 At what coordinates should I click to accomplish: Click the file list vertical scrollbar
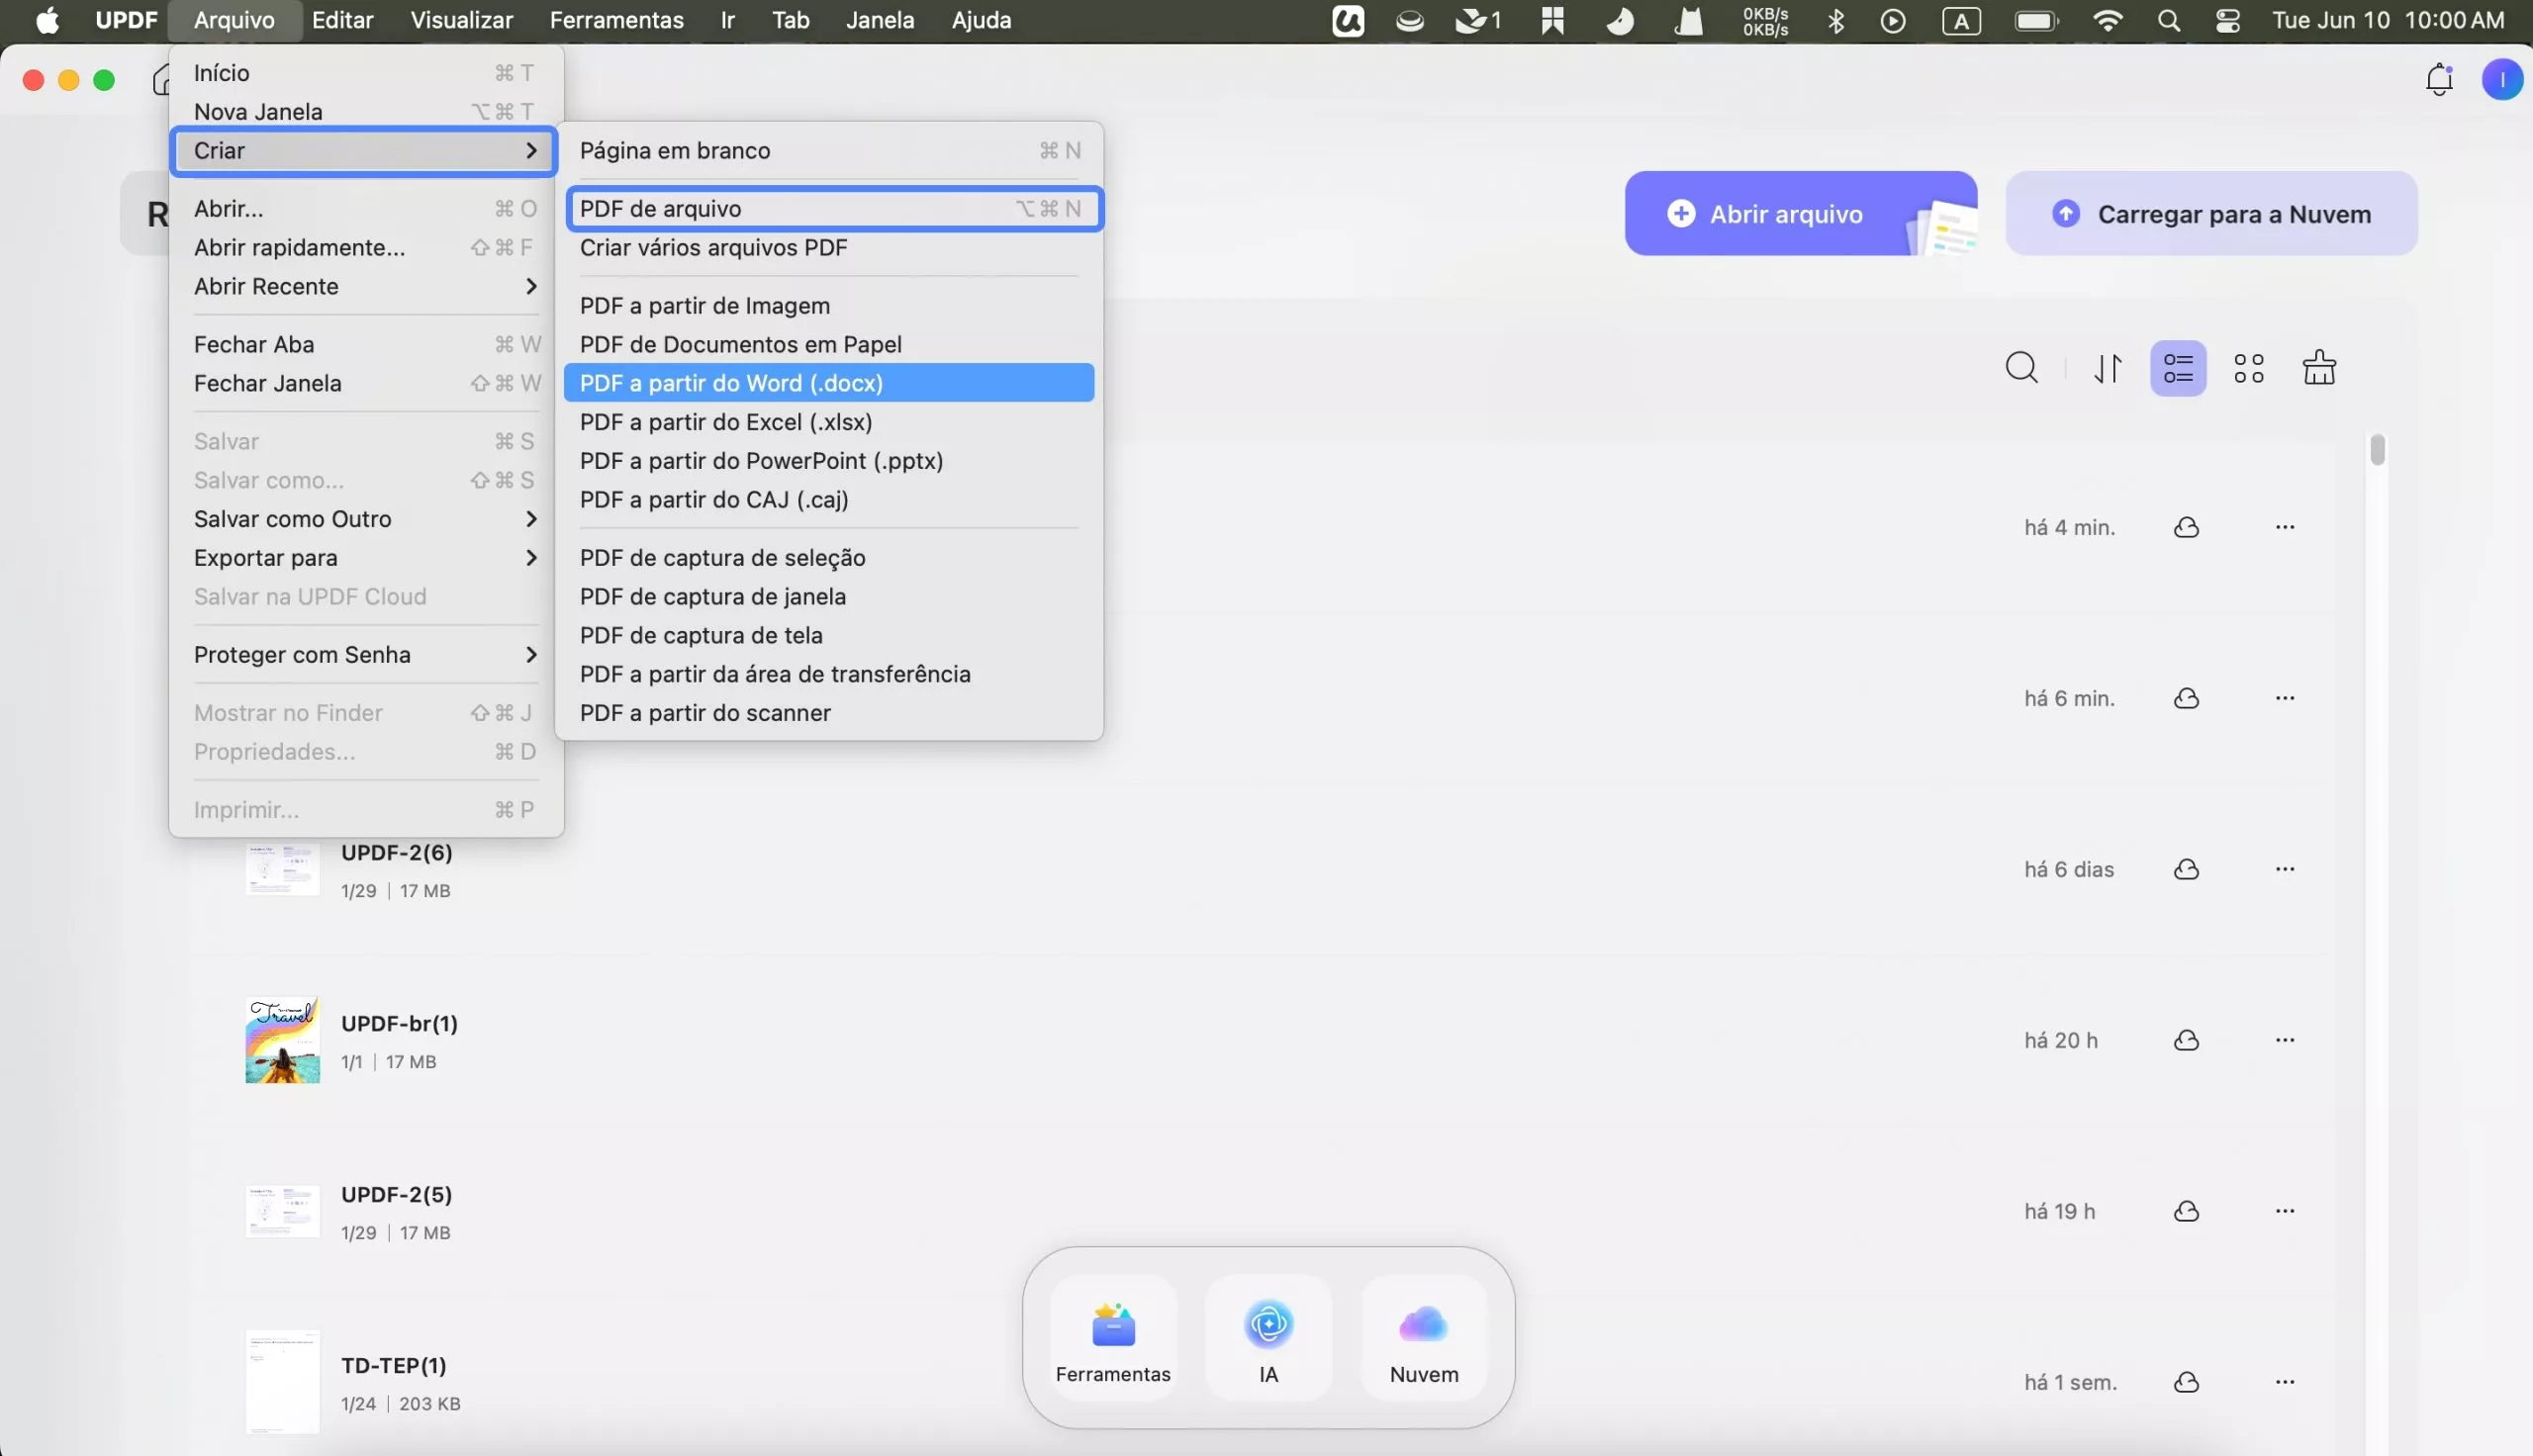pos(2377,450)
